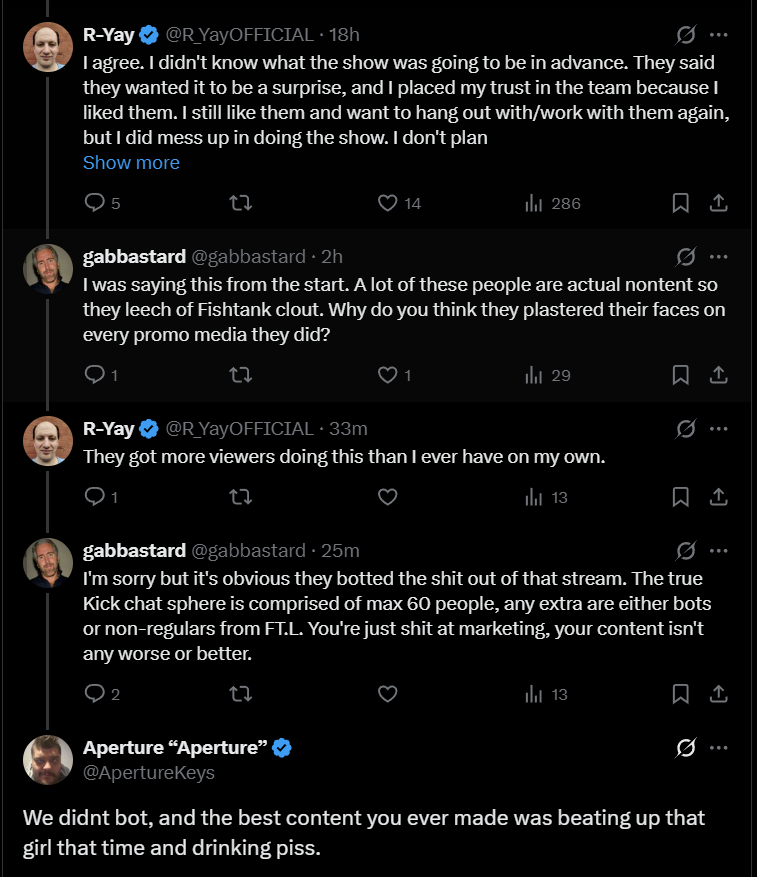Image resolution: width=757 pixels, height=877 pixels.
Task: Open more menu on gabbastard's 25m post
Action: pos(718,551)
